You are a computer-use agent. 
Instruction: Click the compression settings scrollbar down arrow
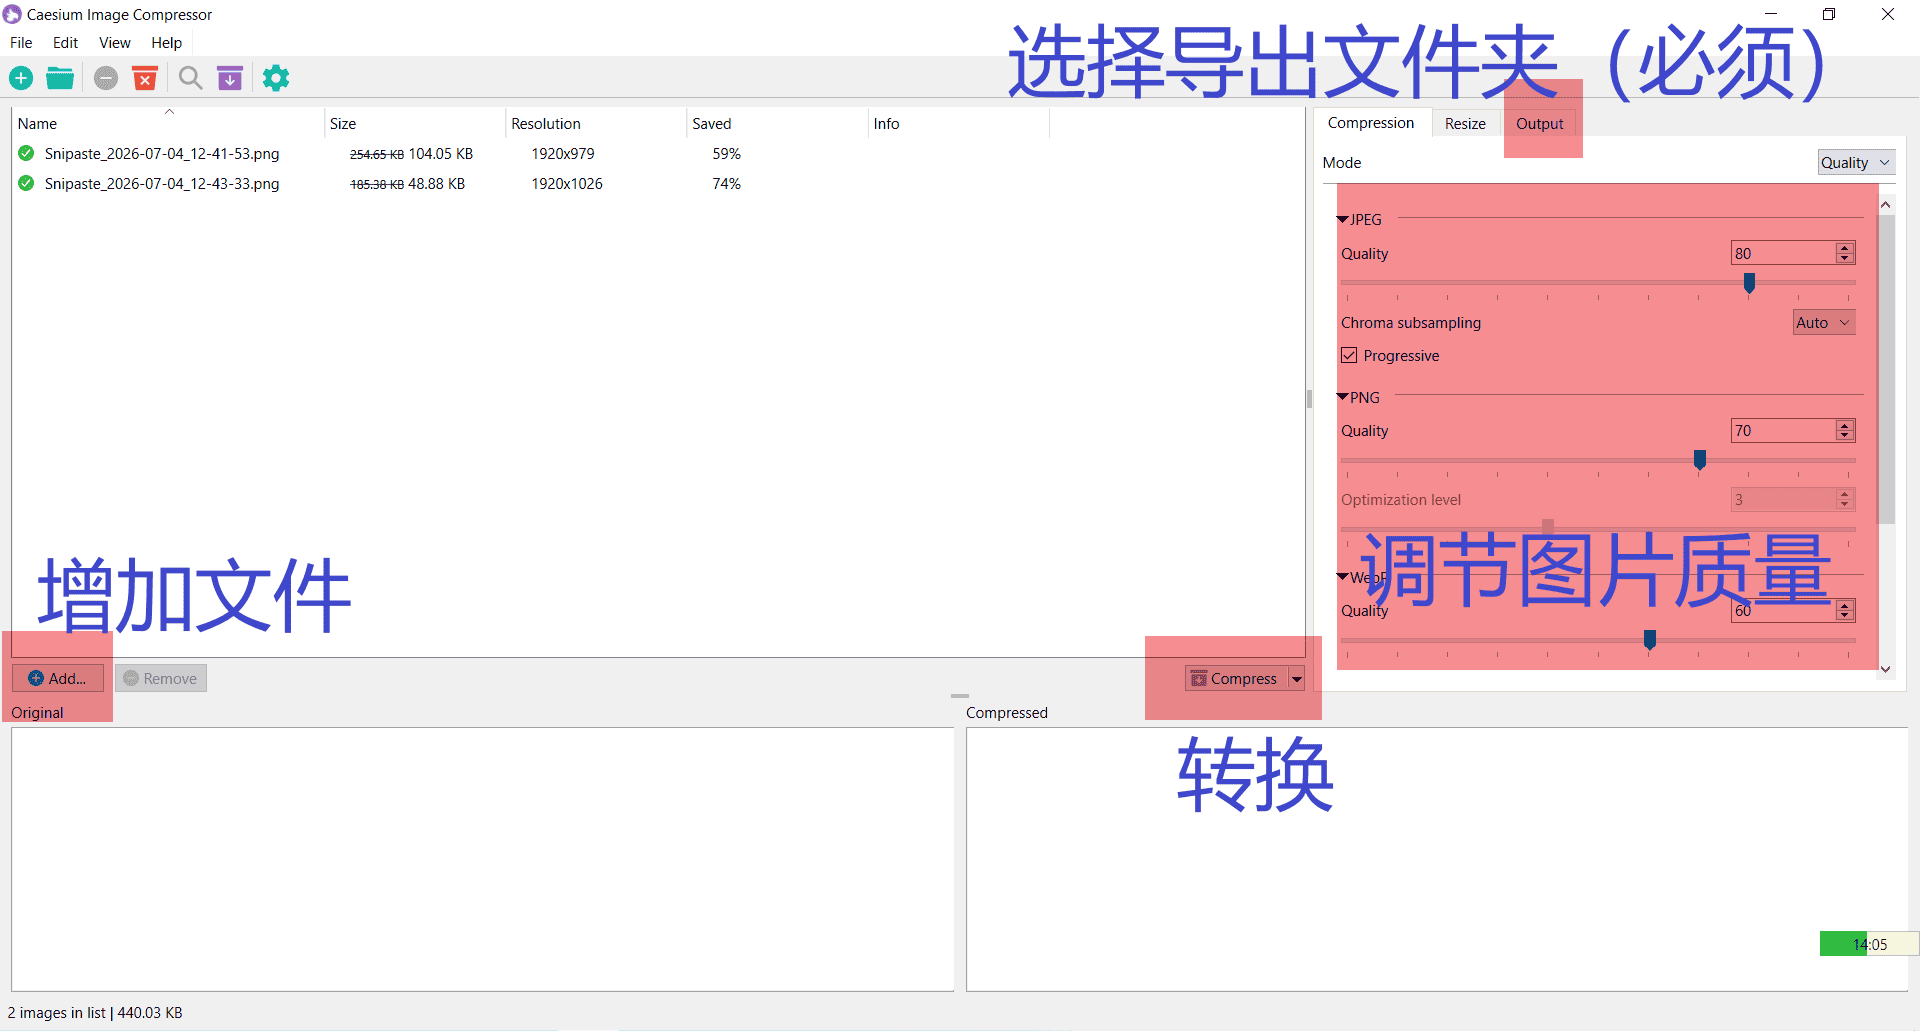1886,669
